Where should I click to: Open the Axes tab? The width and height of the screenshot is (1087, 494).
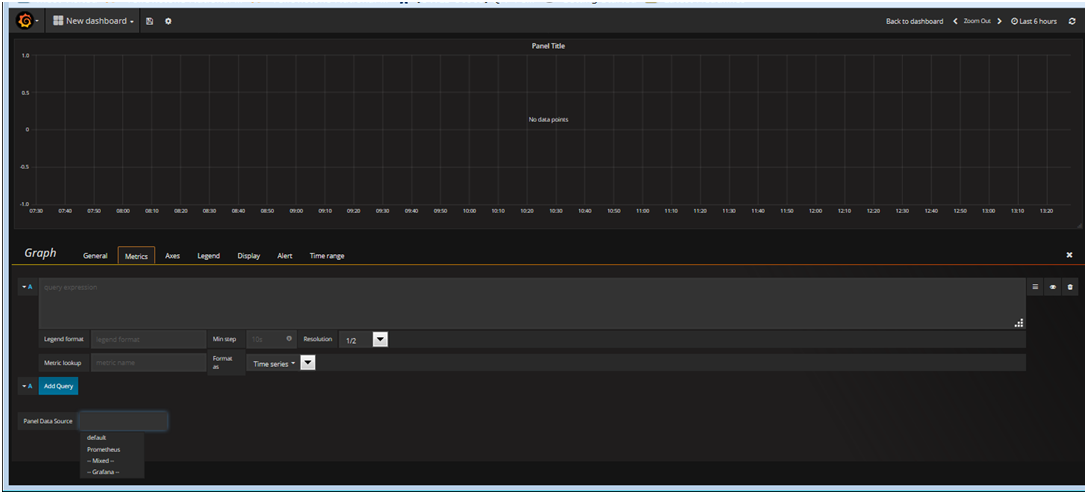click(173, 256)
